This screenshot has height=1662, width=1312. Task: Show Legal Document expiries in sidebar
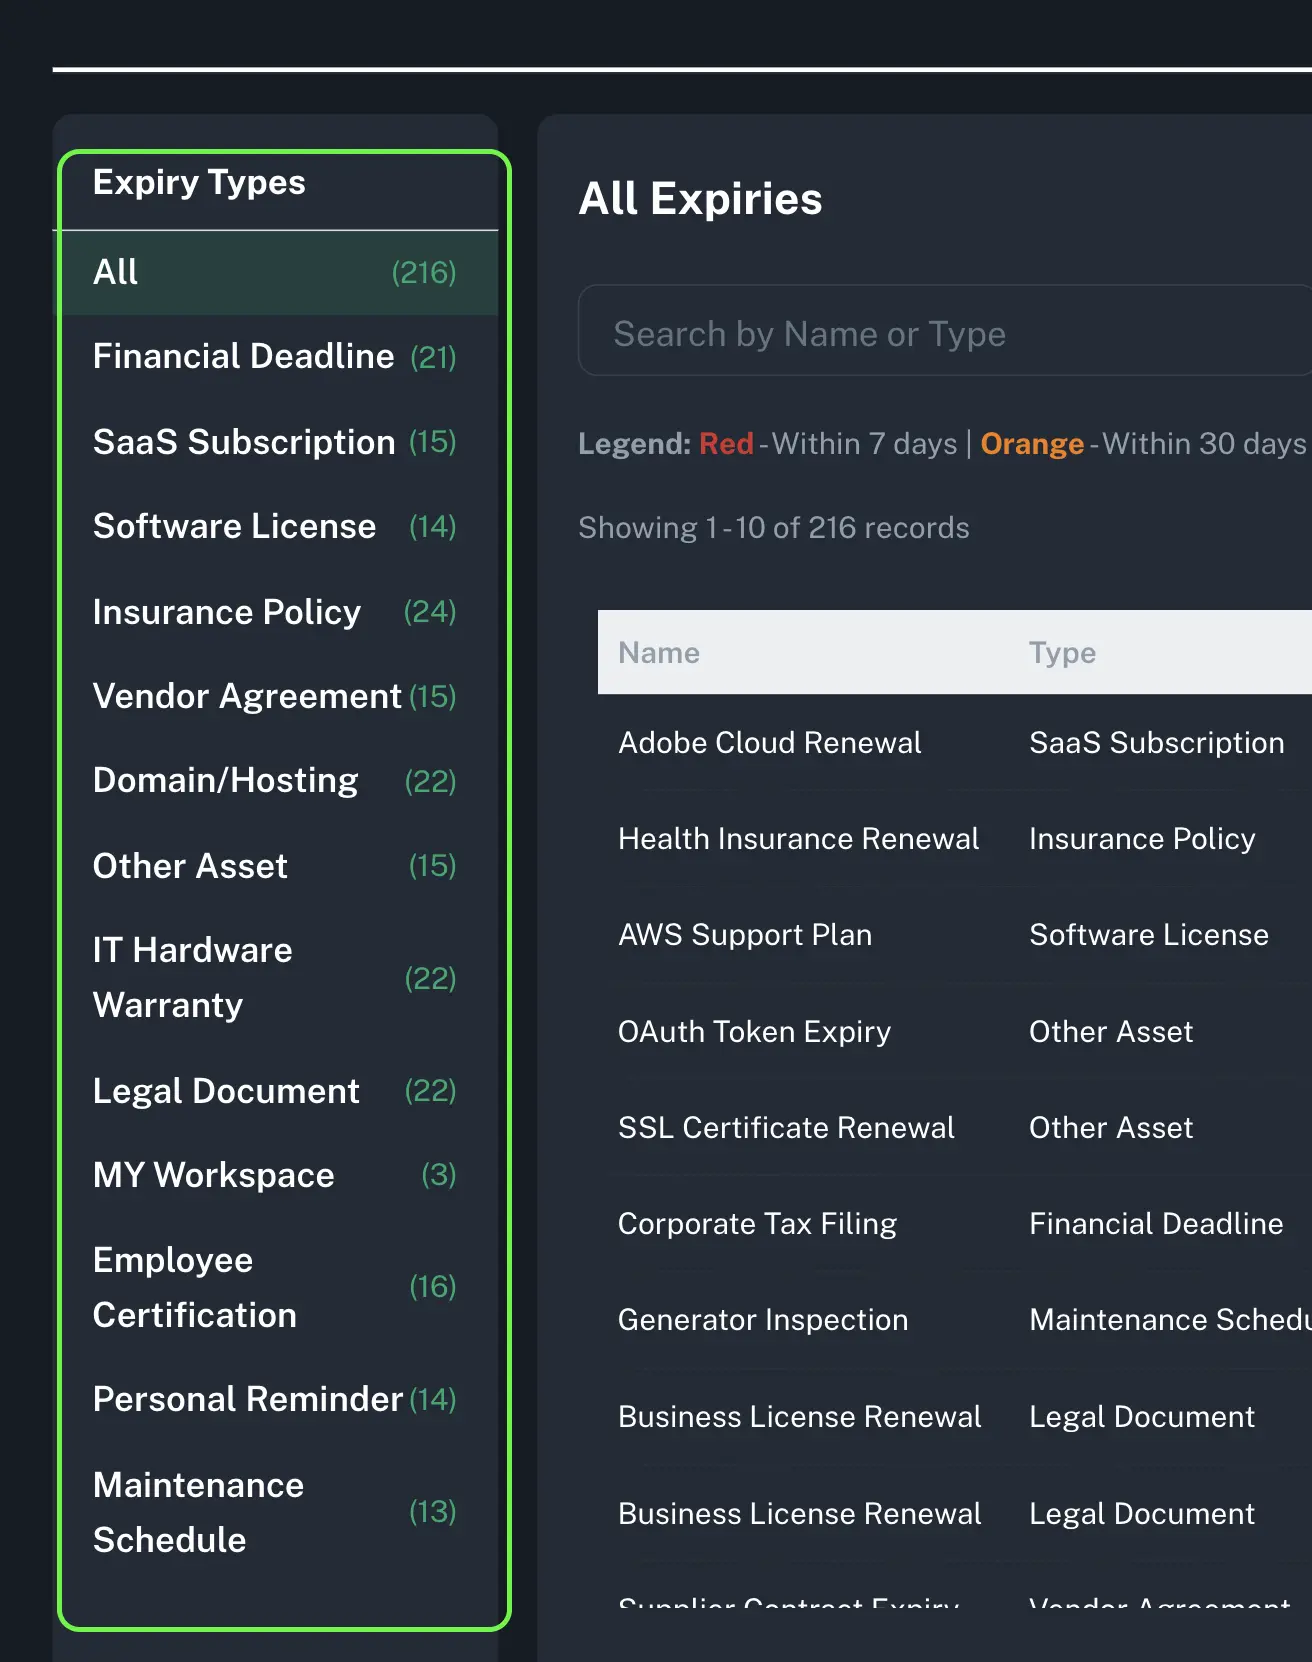275,1091
